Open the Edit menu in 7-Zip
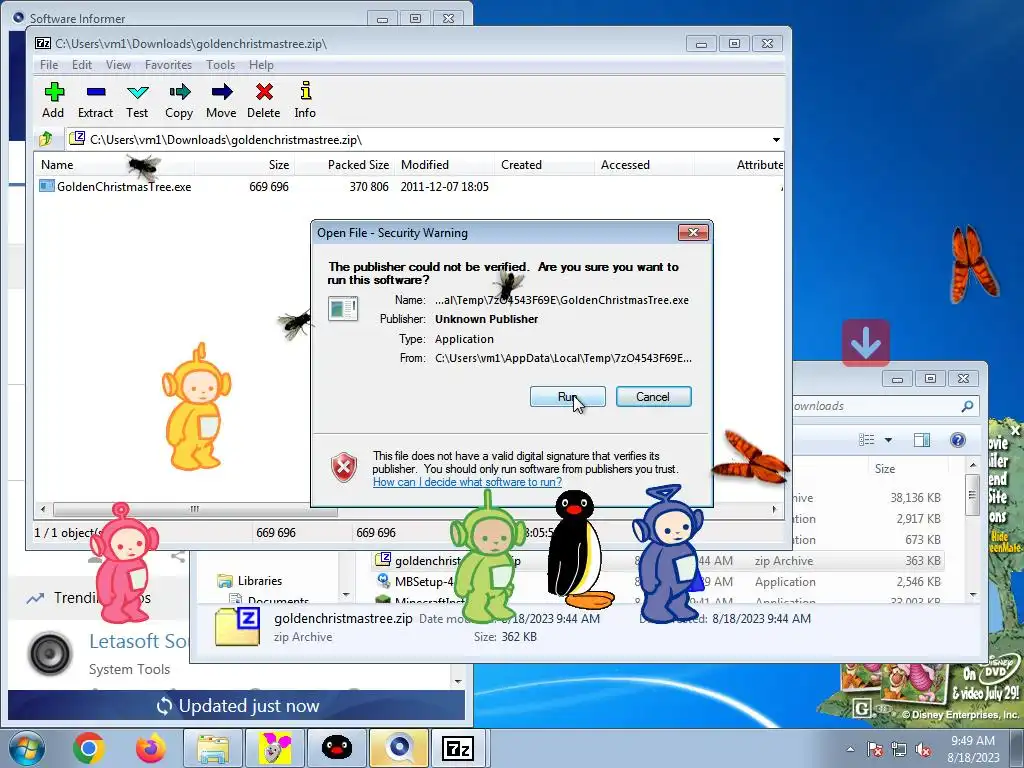This screenshot has width=1024, height=768. [82, 65]
